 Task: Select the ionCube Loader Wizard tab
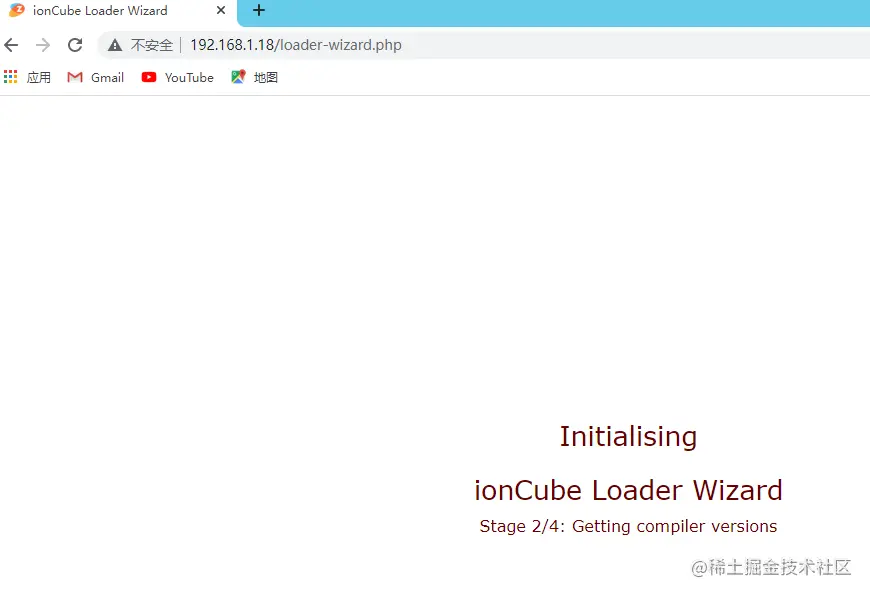[118, 11]
